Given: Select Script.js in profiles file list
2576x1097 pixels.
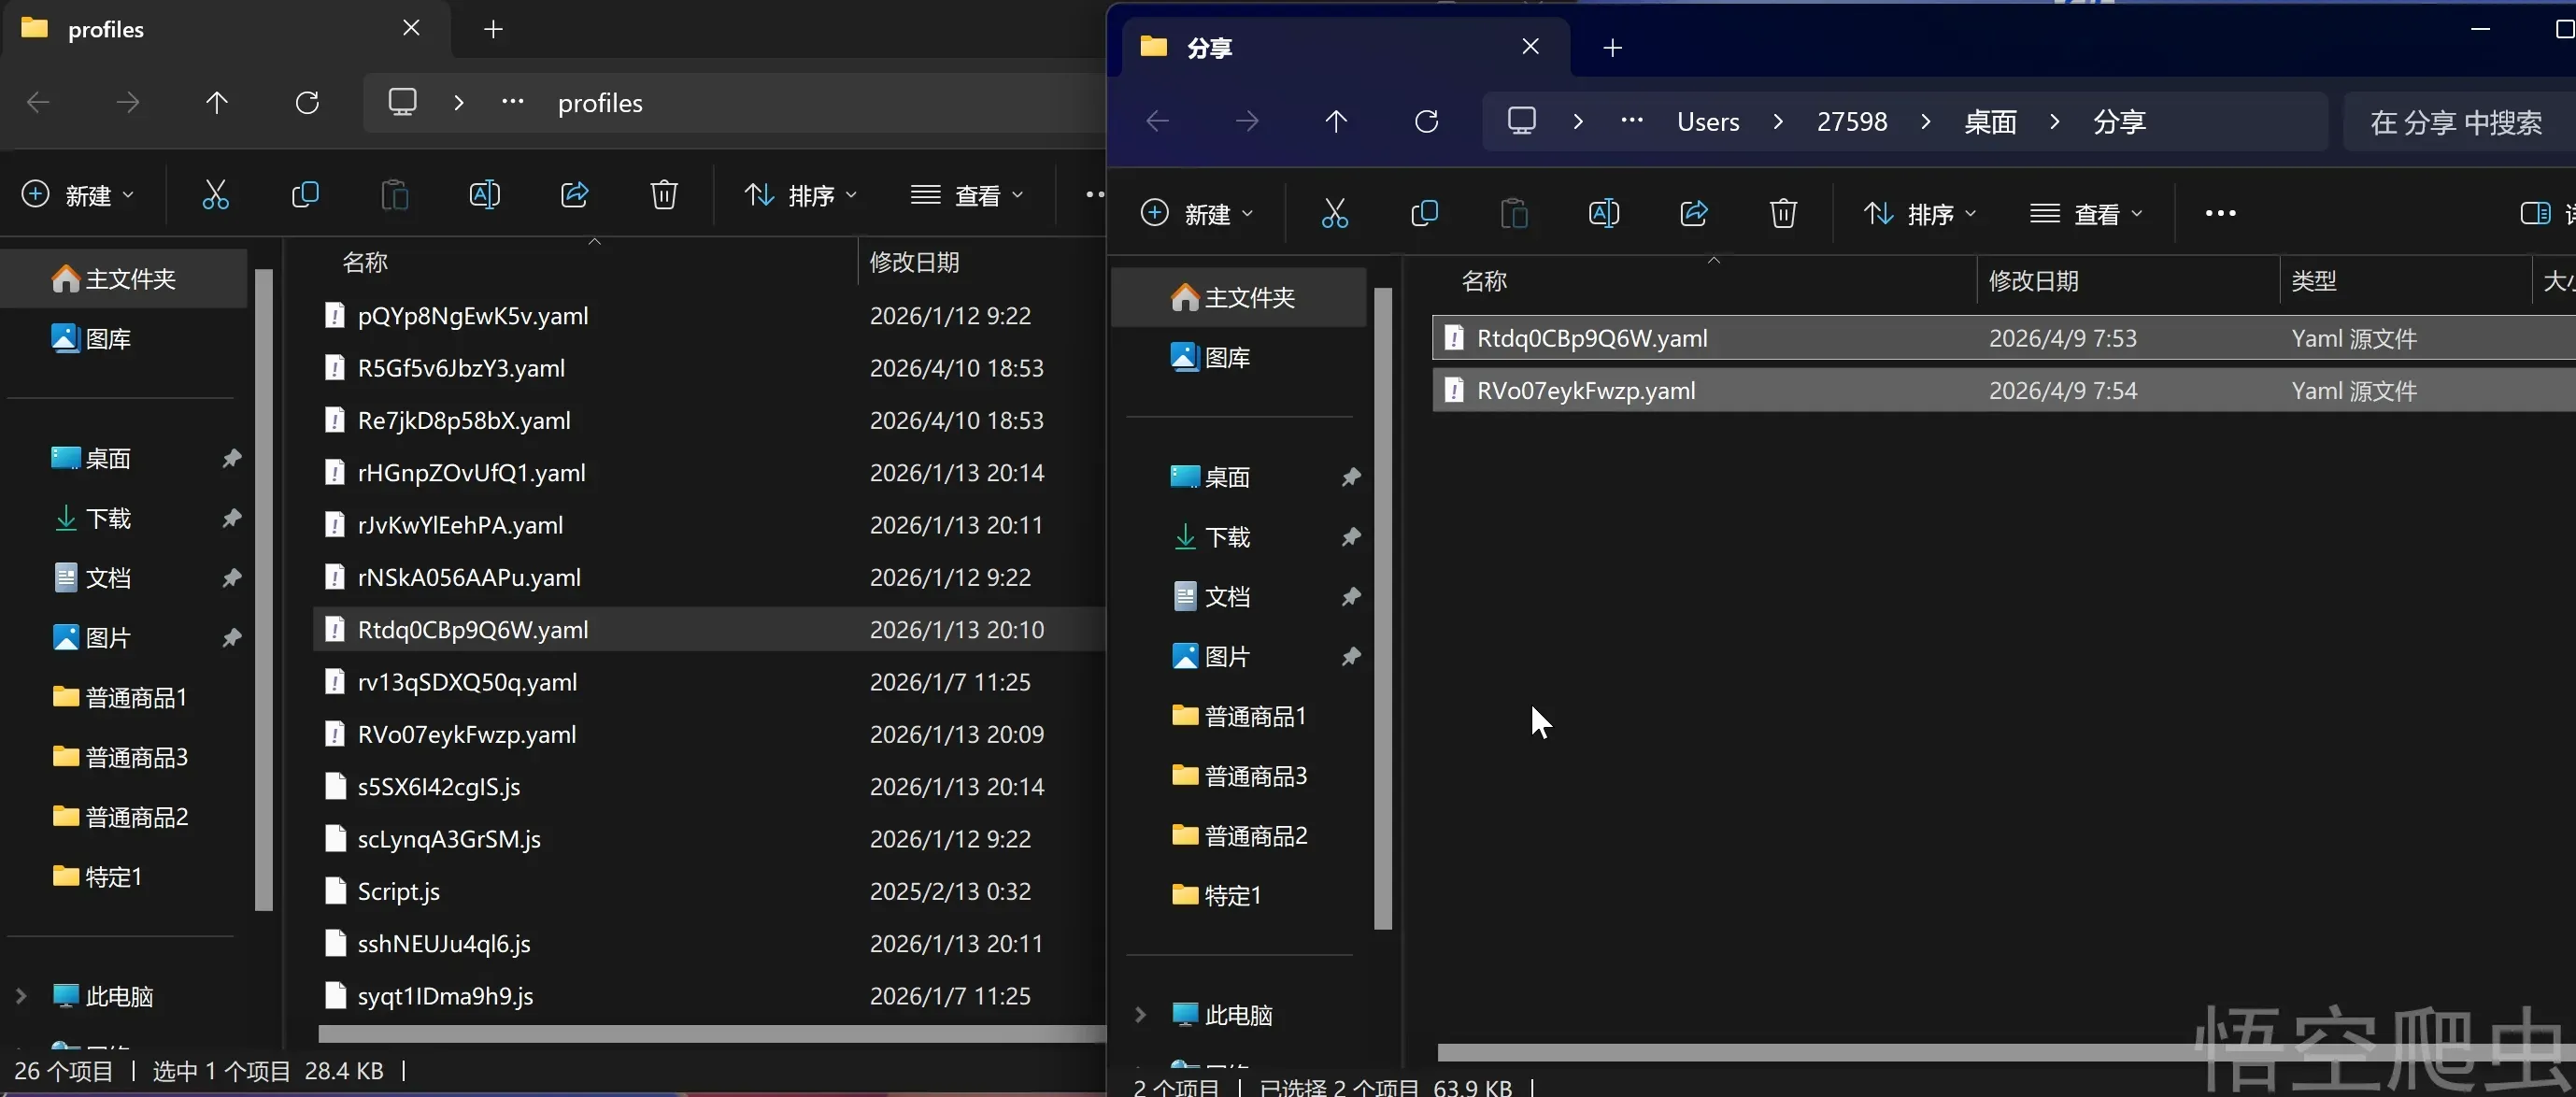Looking at the screenshot, I should pos(398,891).
